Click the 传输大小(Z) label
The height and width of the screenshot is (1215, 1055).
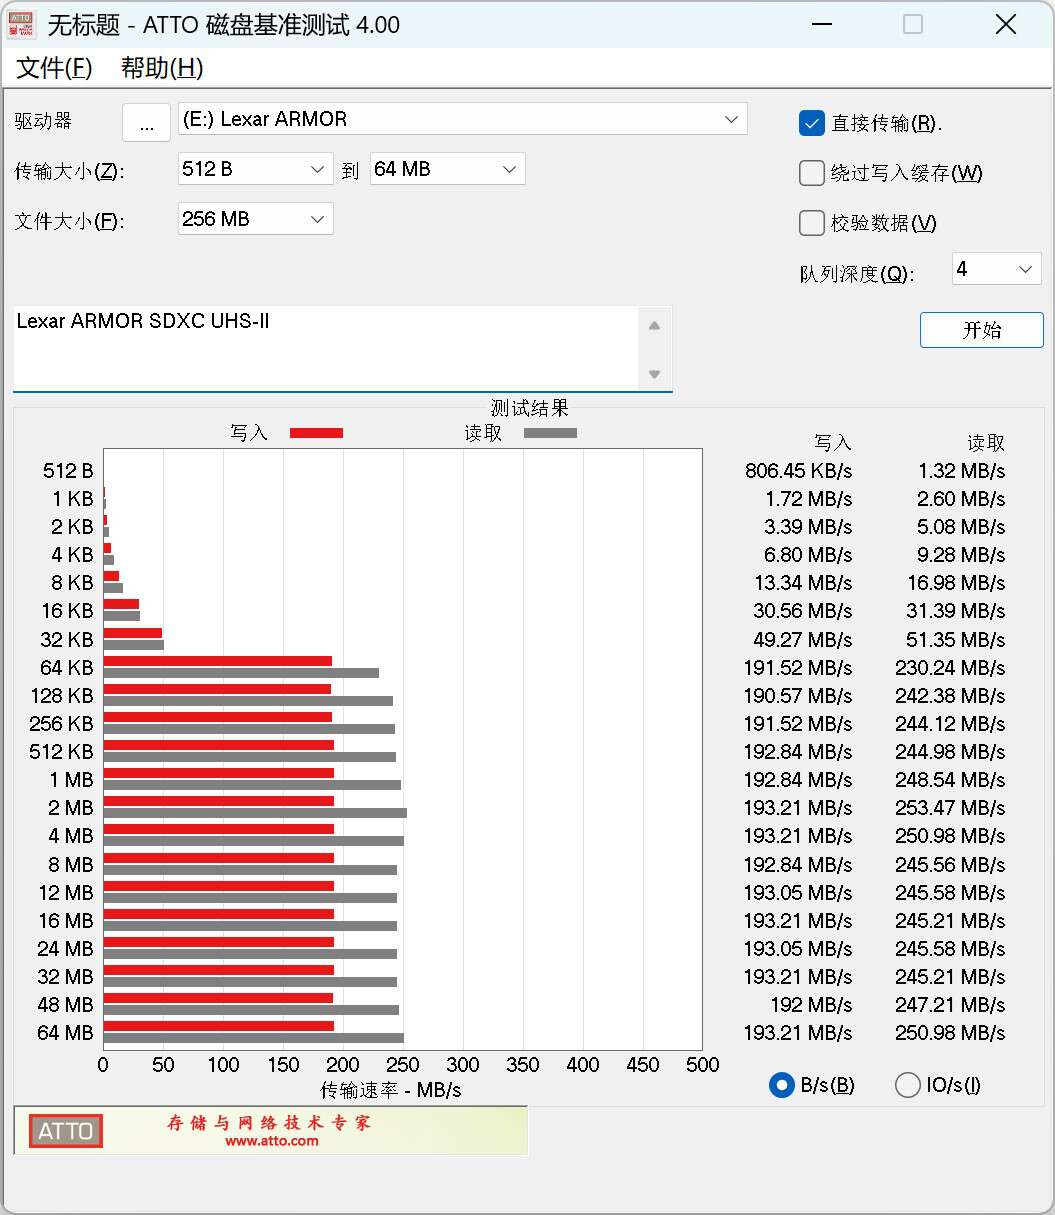70,171
